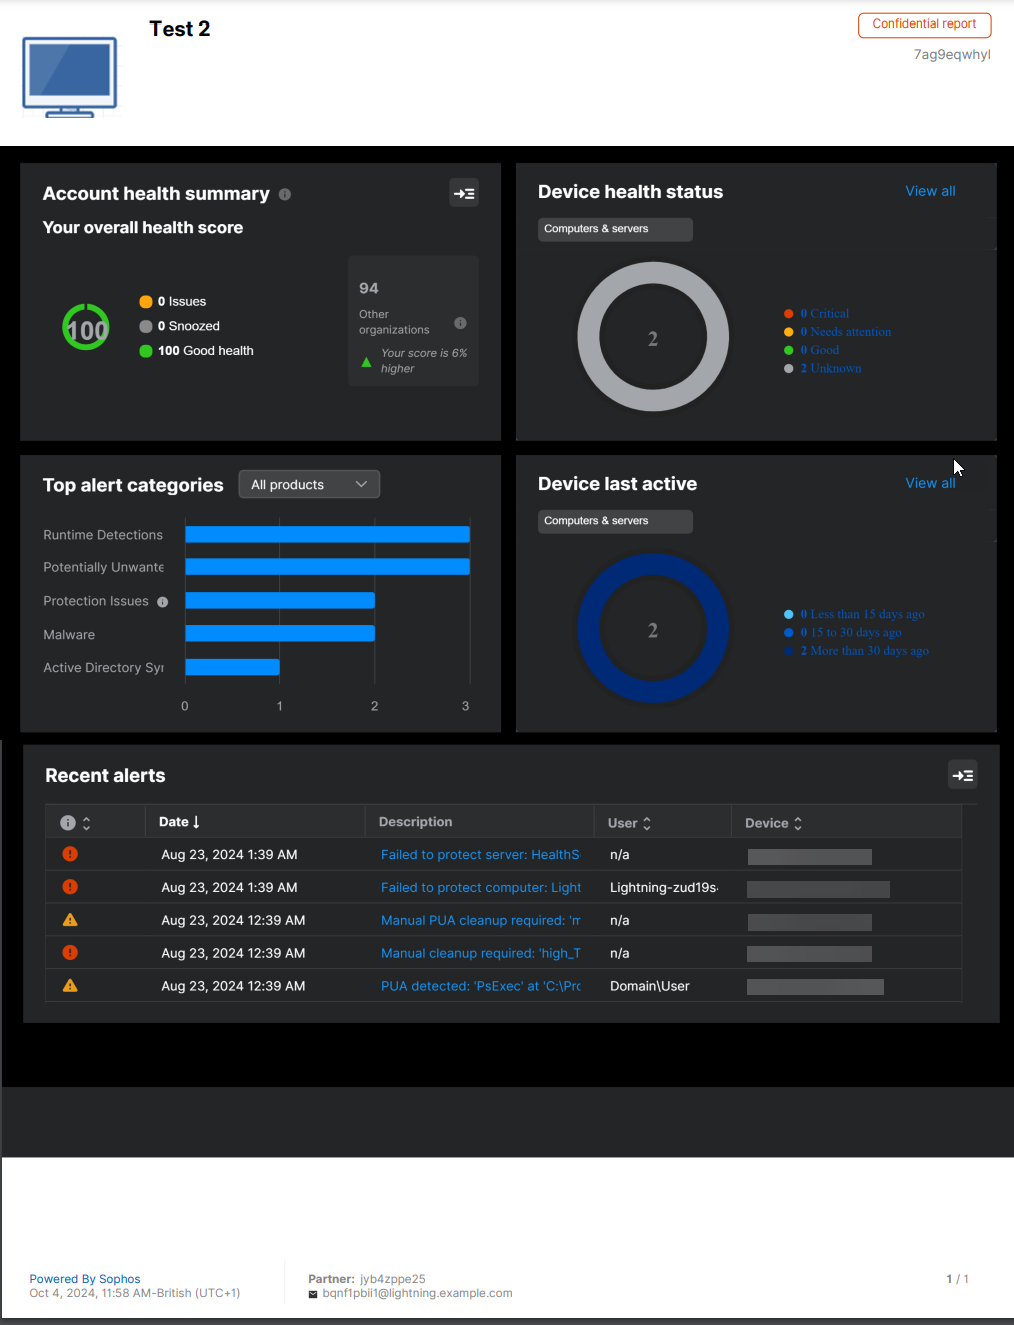Viewport: 1014px width, 1325px height.
Task: Open the 'Failed to protect server' alert link
Action: point(480,855)
